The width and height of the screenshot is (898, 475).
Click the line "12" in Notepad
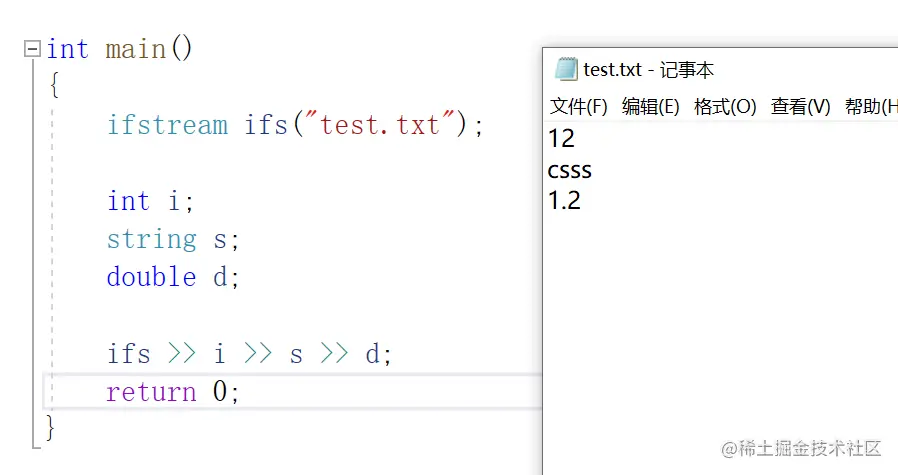[561, 139]
